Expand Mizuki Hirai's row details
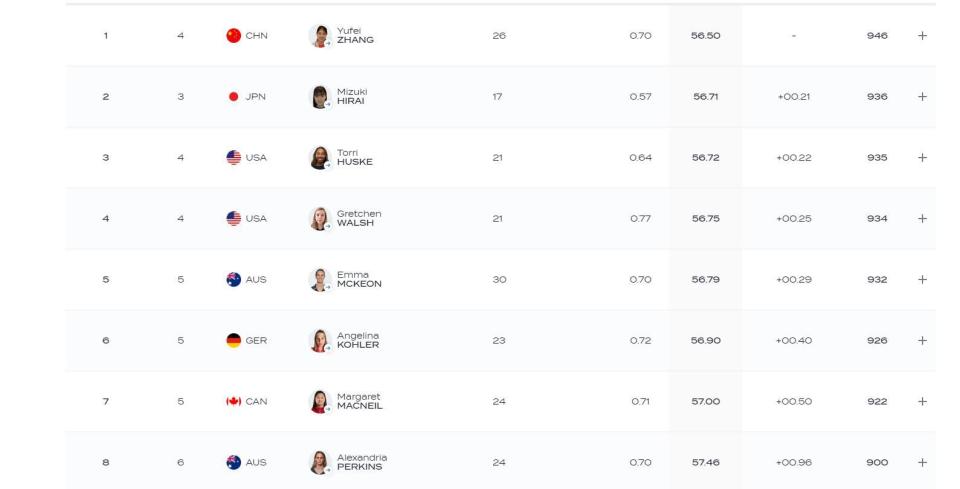This screenshot has width=960, height=489. [922, 97]
